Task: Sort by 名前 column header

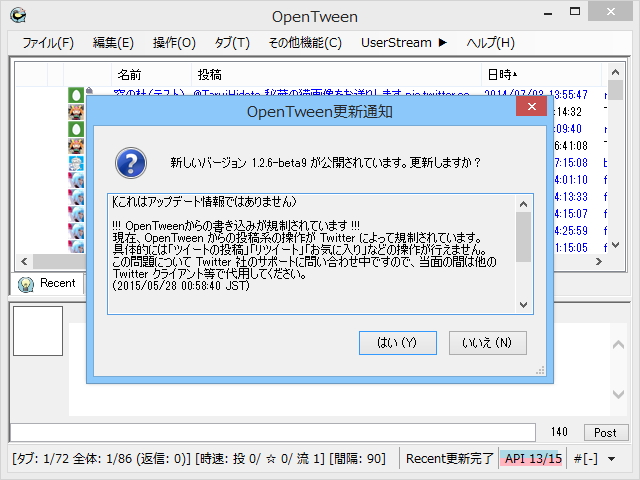Action: (x=151, y=75)
